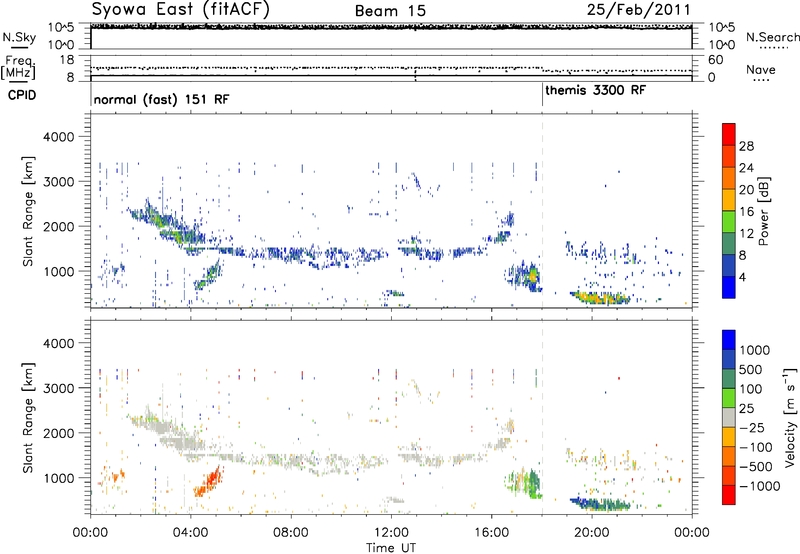The image size is (800, 554).
Task: Click the "CPID" row label
Action: tap(21, 95)
